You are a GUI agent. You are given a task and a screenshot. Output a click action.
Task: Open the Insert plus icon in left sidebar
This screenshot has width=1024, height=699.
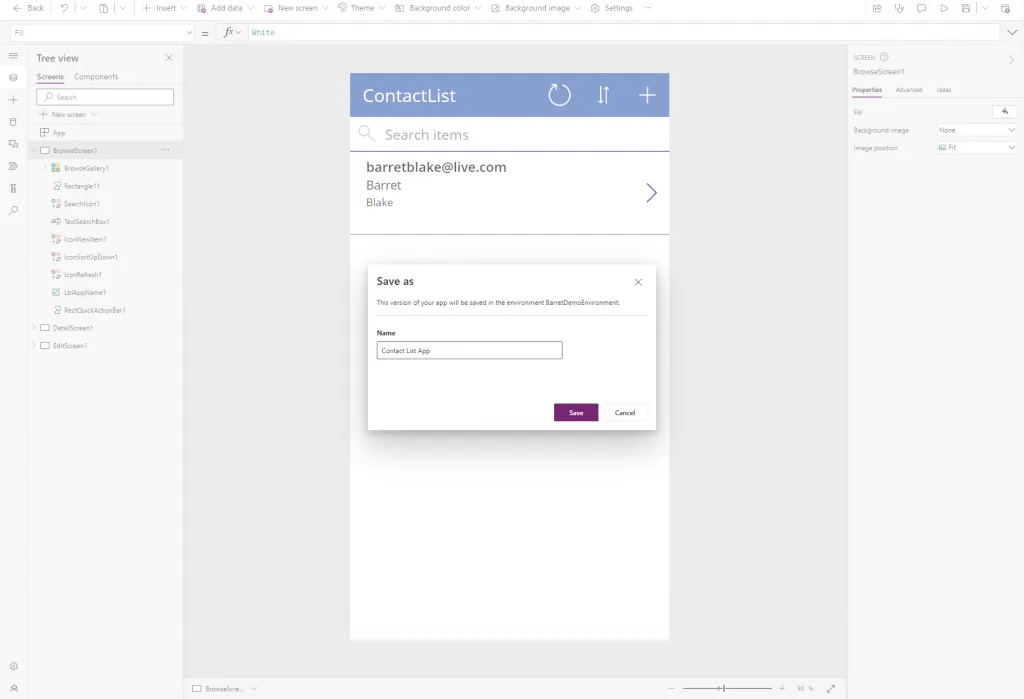pyautogui.click(x=13, y=100)
